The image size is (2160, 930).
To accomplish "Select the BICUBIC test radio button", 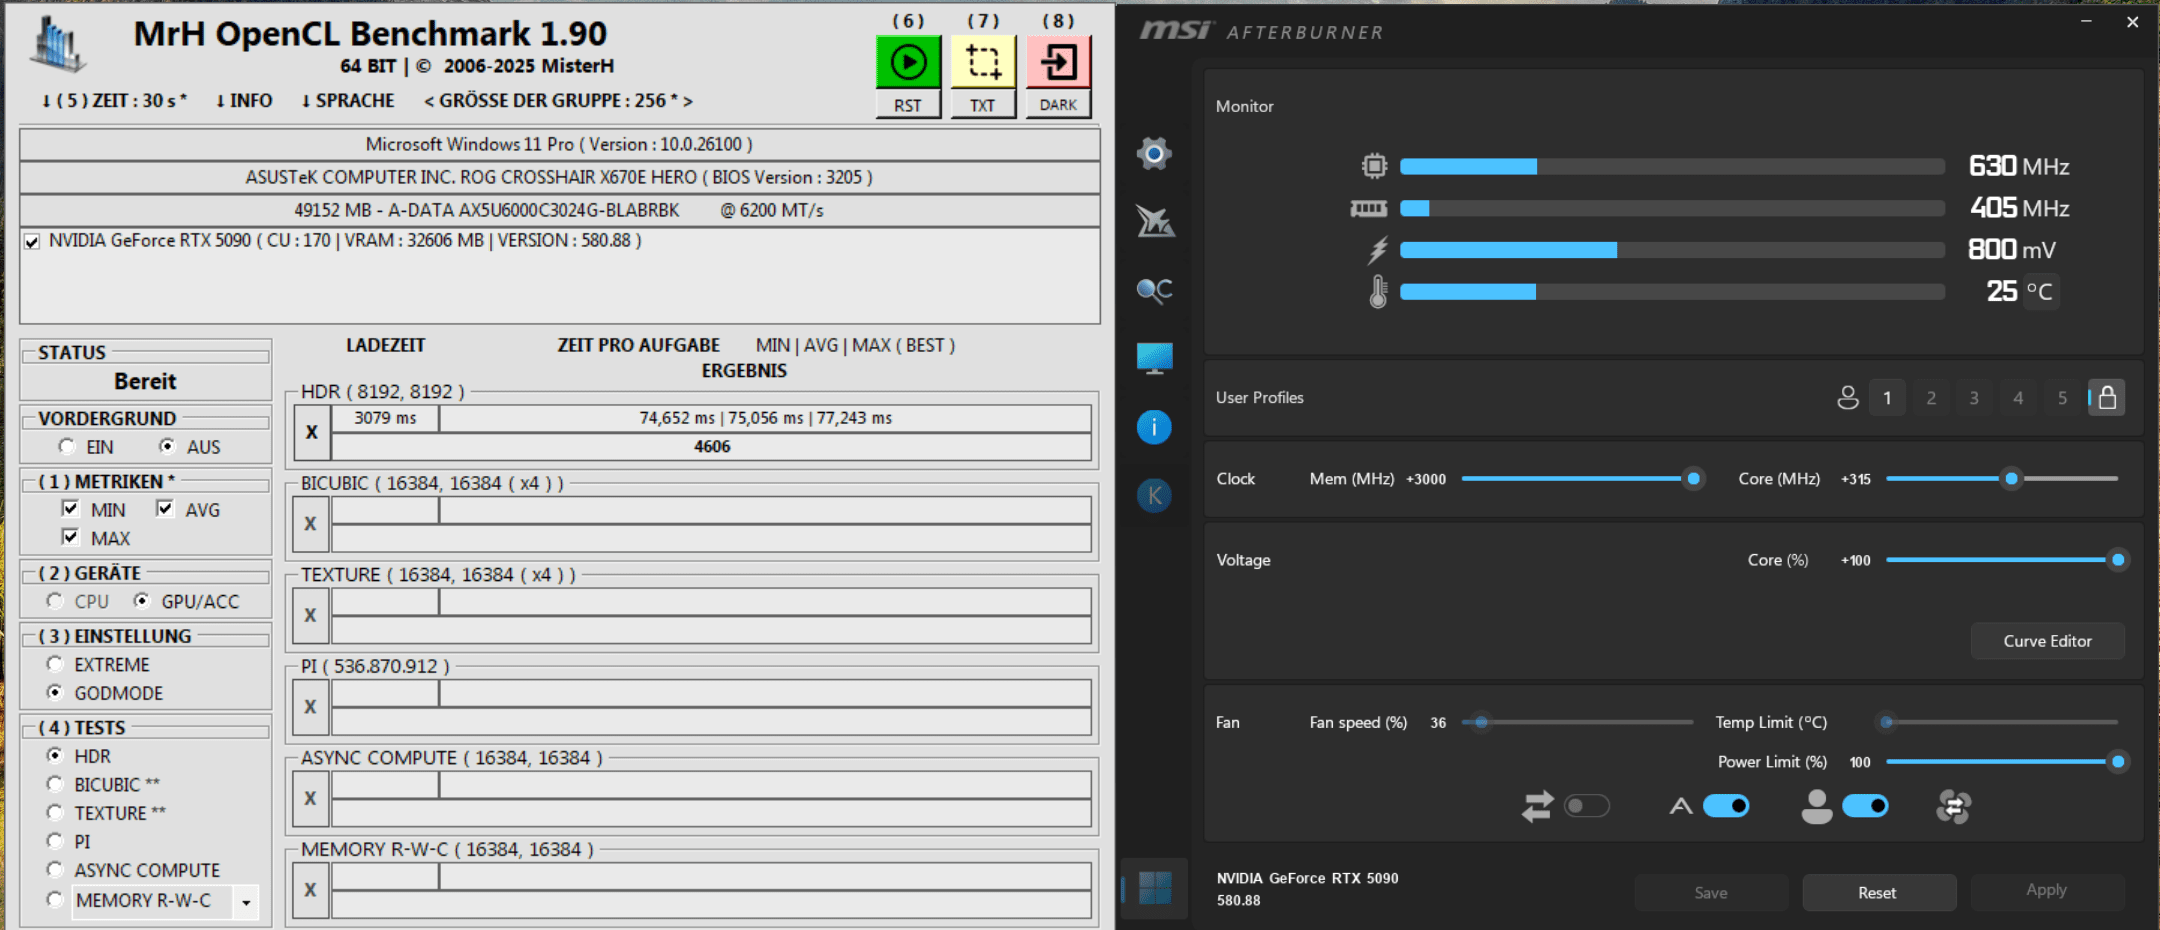I will pyautogui.click(x=55, y=784).
